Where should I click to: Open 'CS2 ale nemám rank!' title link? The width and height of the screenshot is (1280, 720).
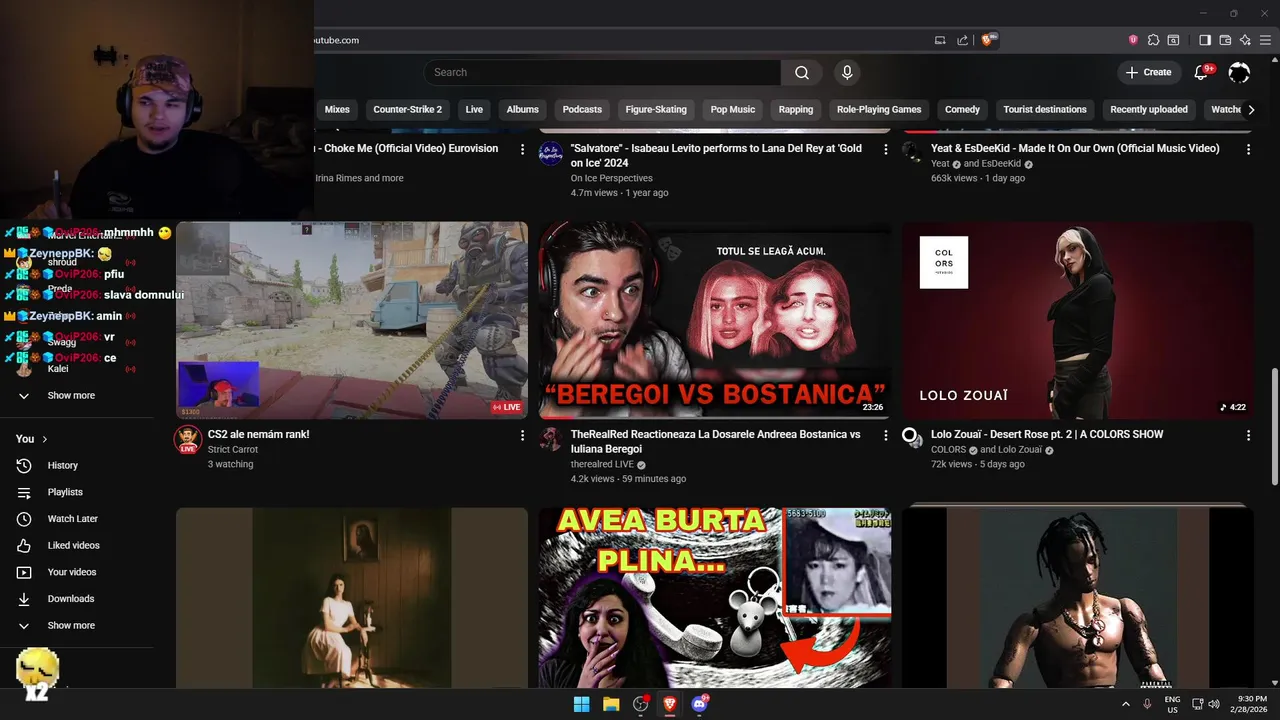[x=258, y=434]
